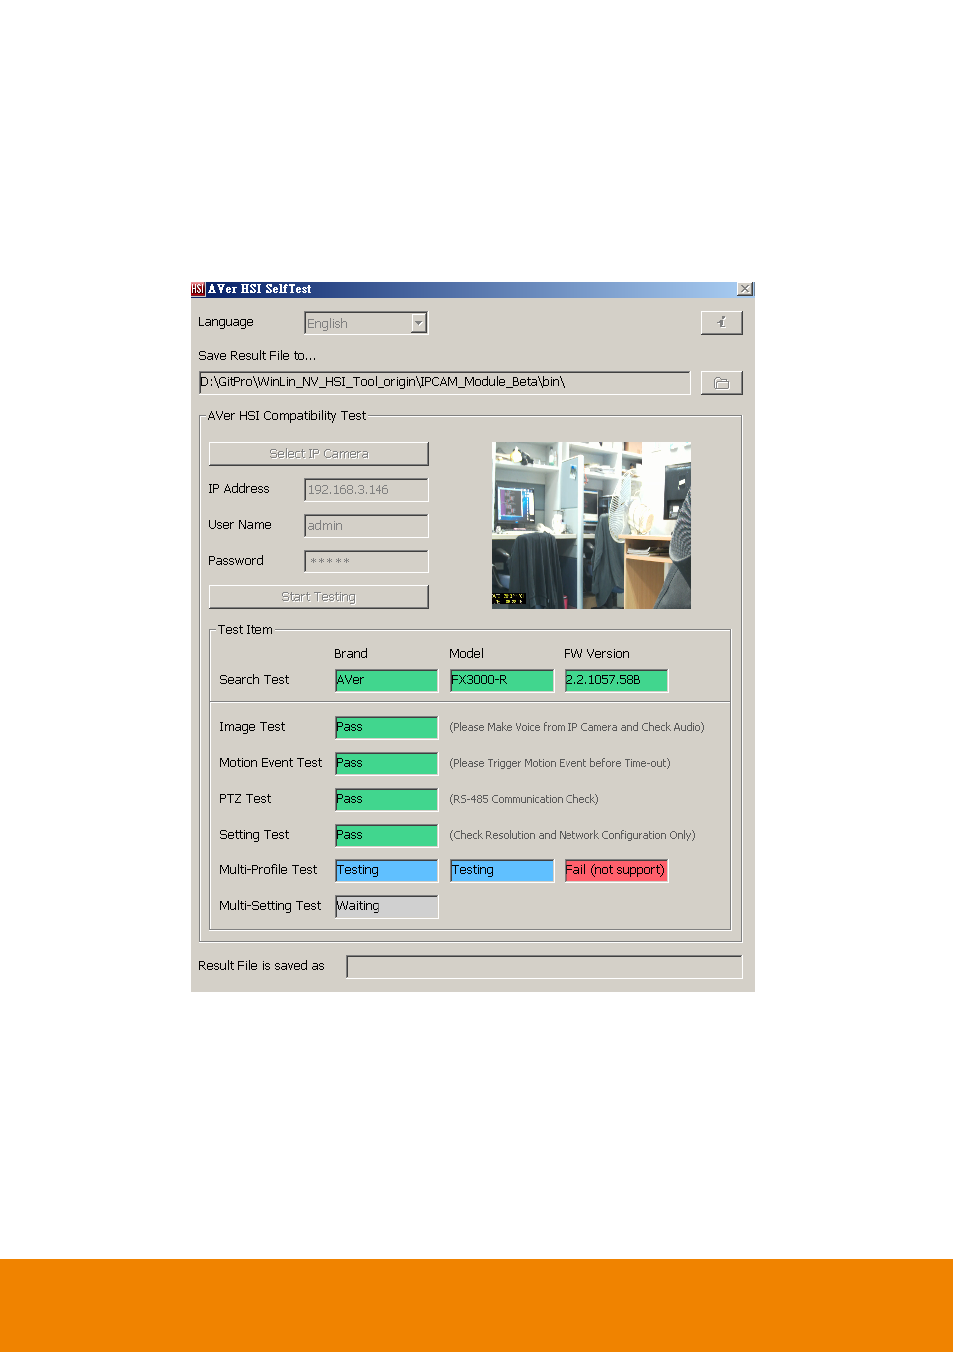The width and height of the screenshot is (953, 1352).
Task: Click the Search Test label
Action: point(254,680)
